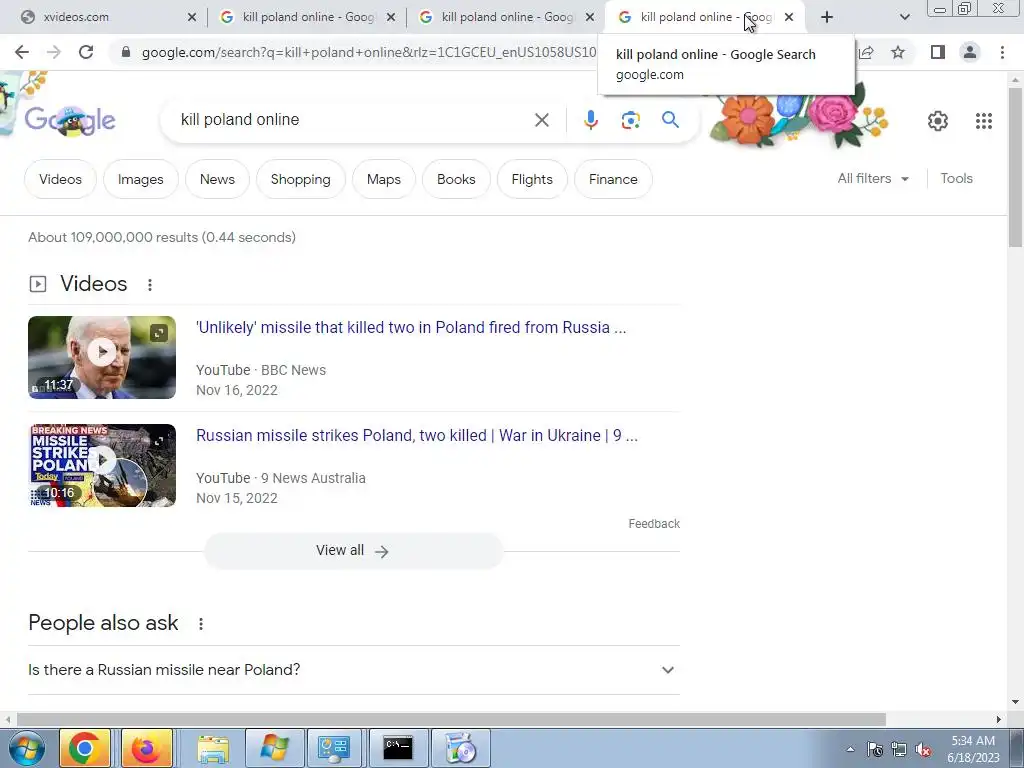Open Chrome from the taskbar

pos(84,748)
